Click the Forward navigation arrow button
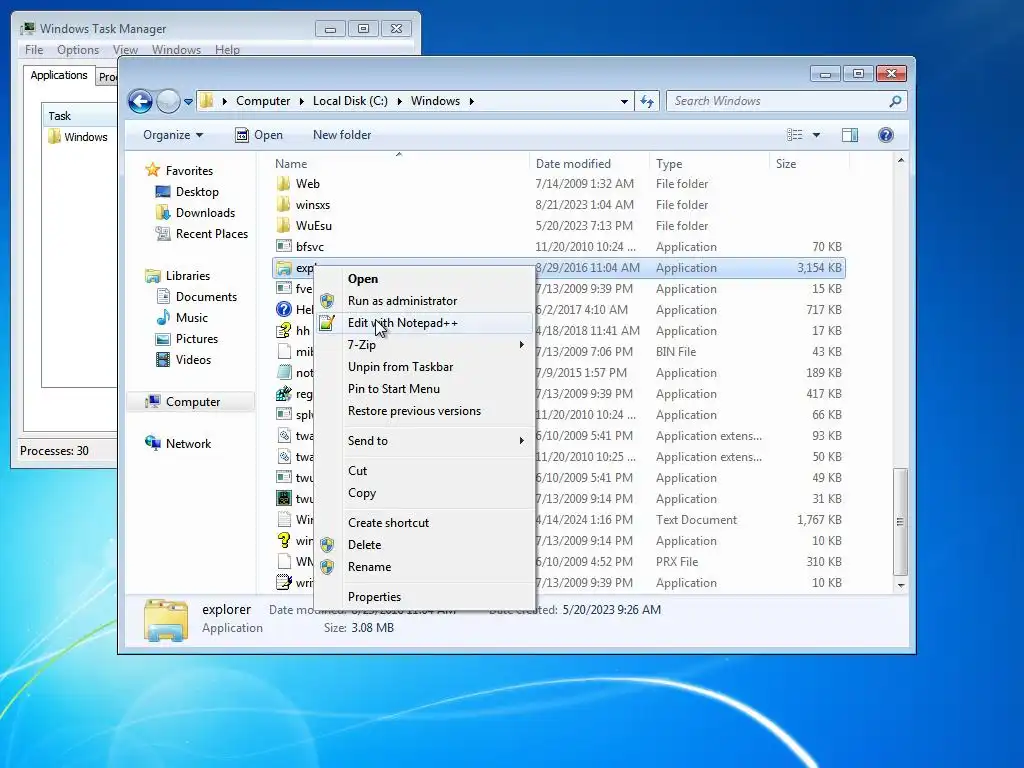The width and height of the screenshot is (1024, 768). tap(168, 101)
